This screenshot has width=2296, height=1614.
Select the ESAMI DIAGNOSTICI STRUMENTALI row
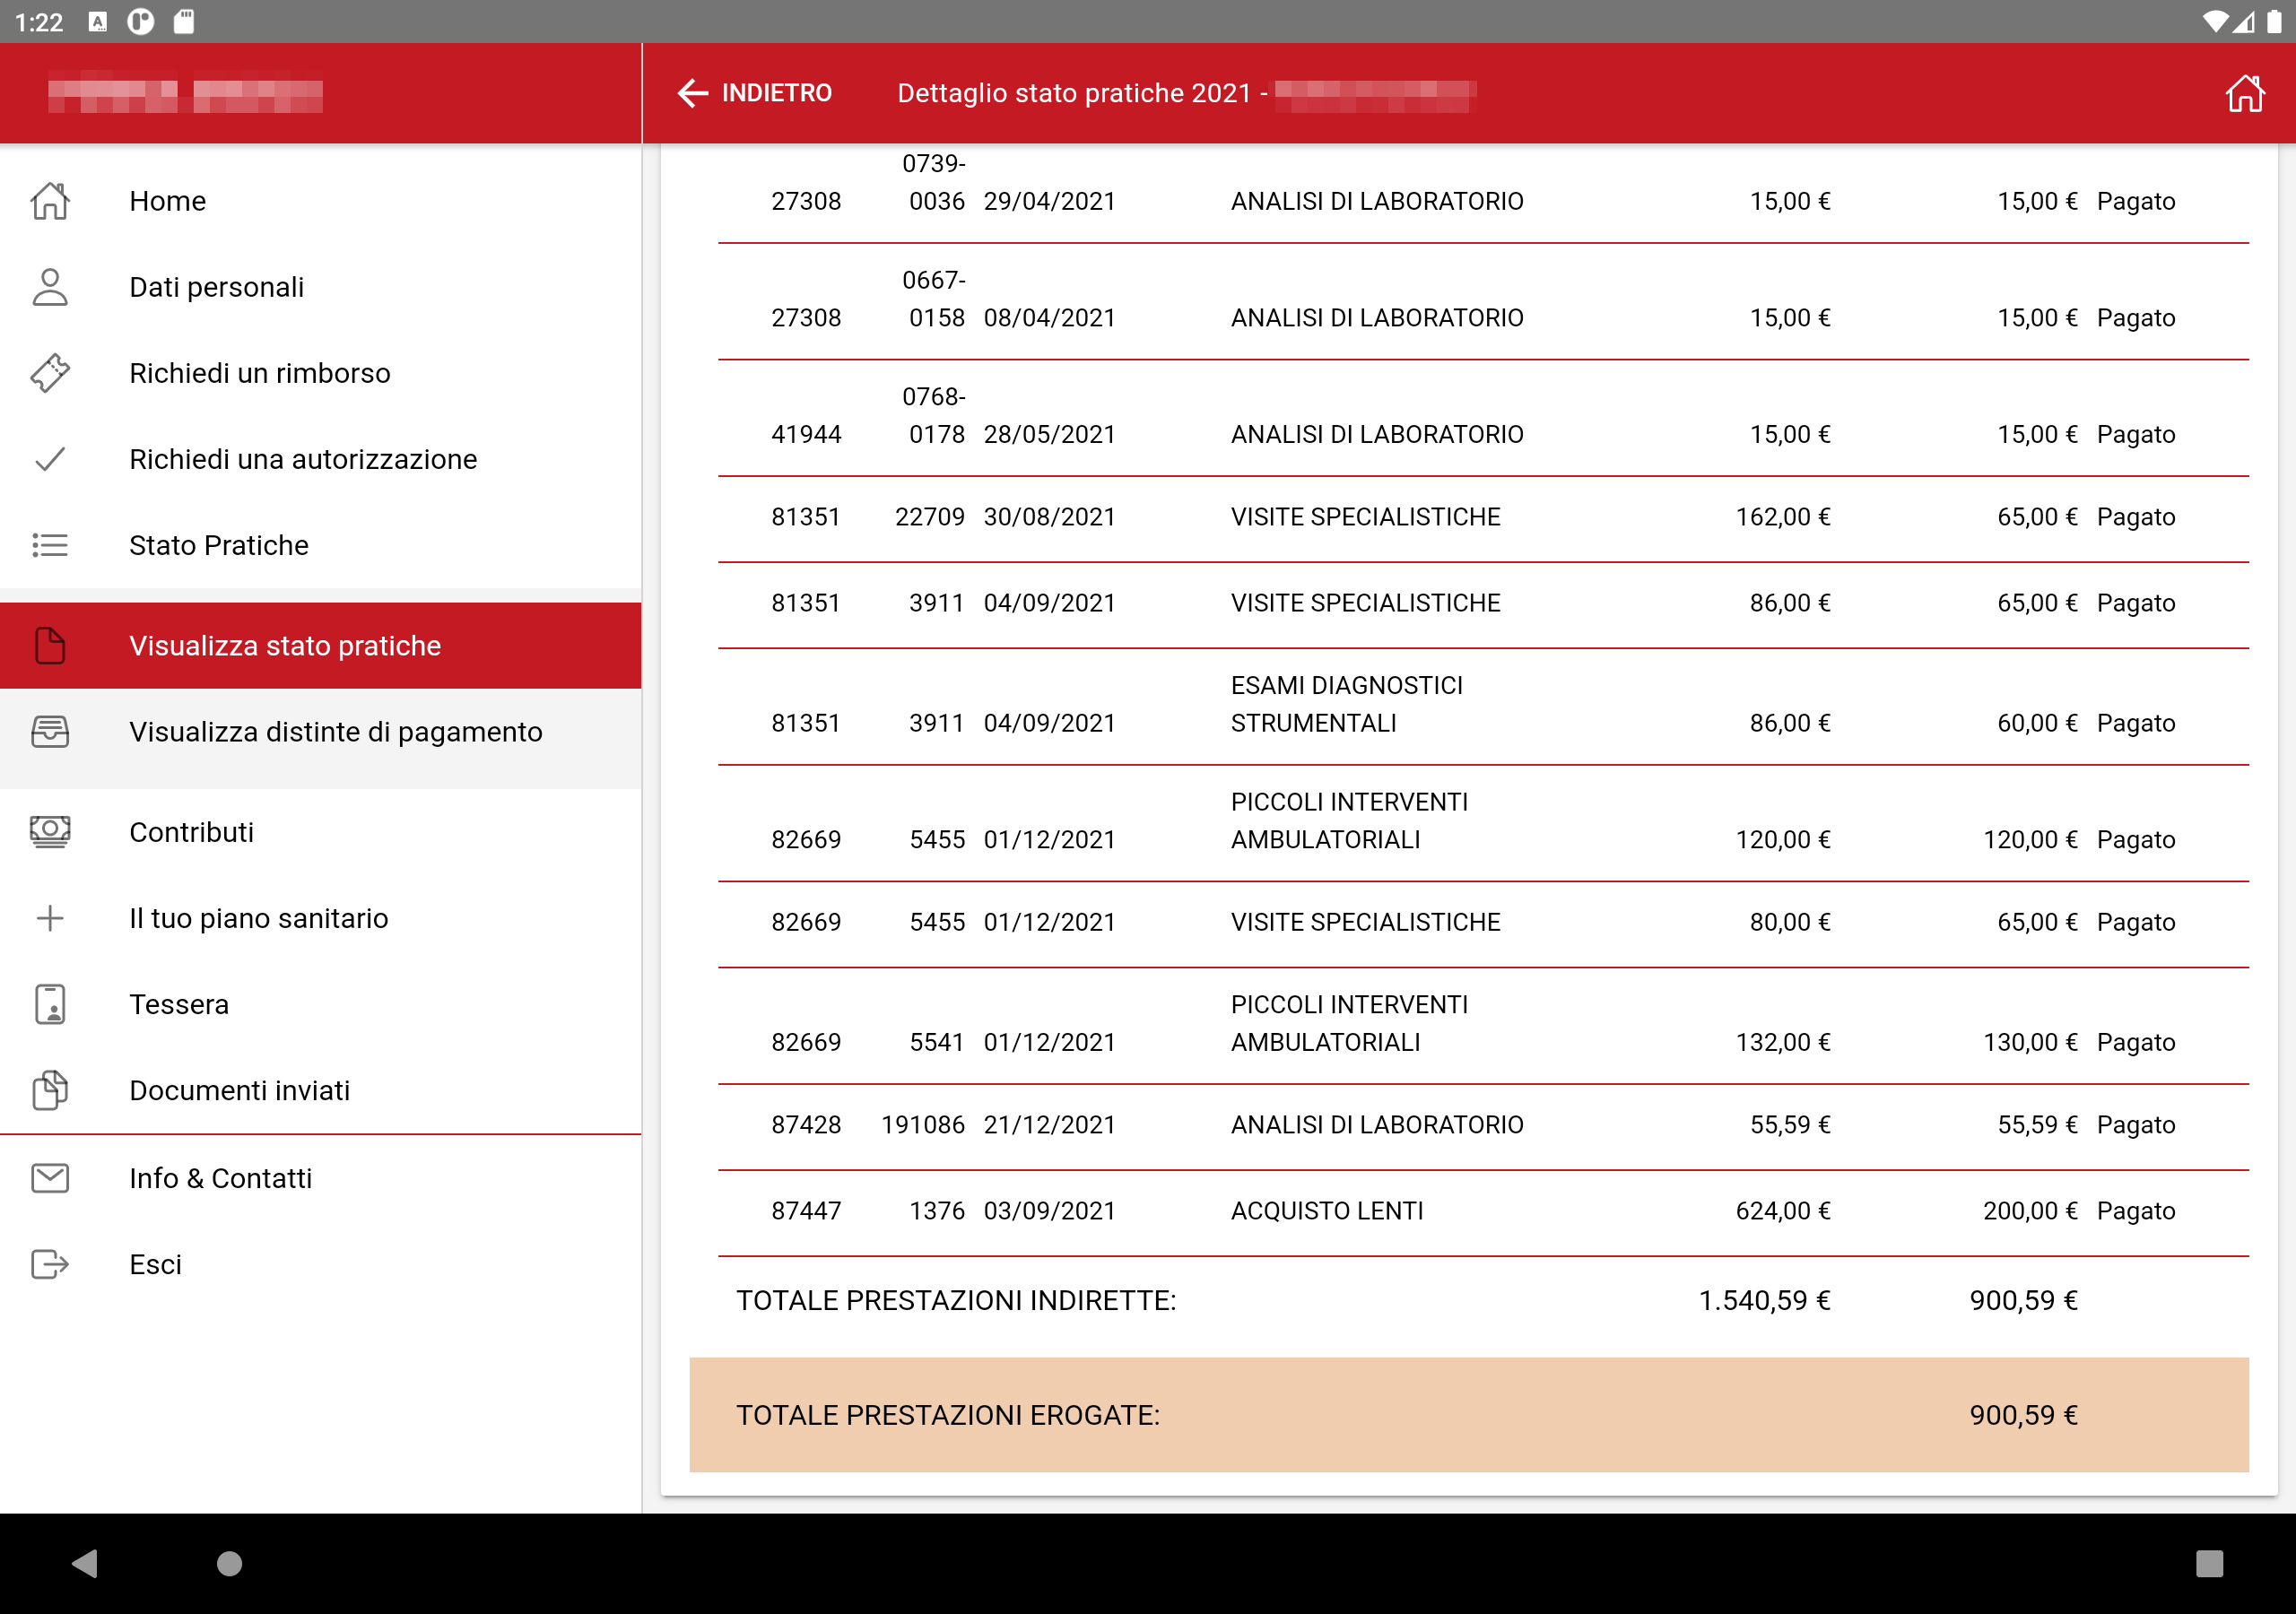1346,705
